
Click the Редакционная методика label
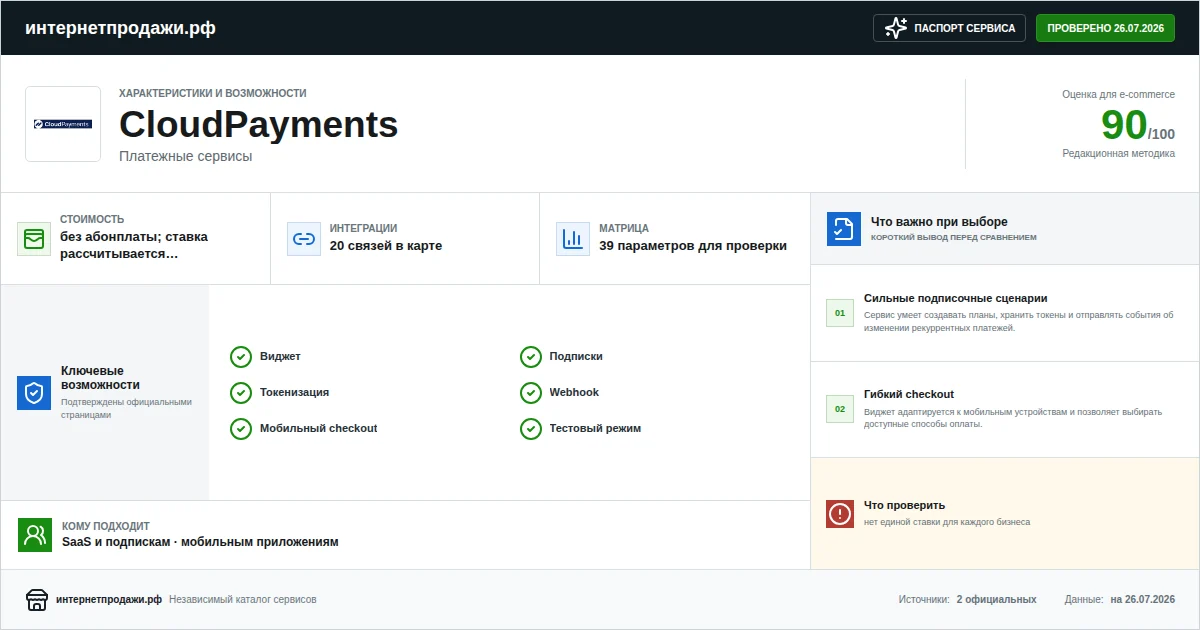tap(1119, 154)
